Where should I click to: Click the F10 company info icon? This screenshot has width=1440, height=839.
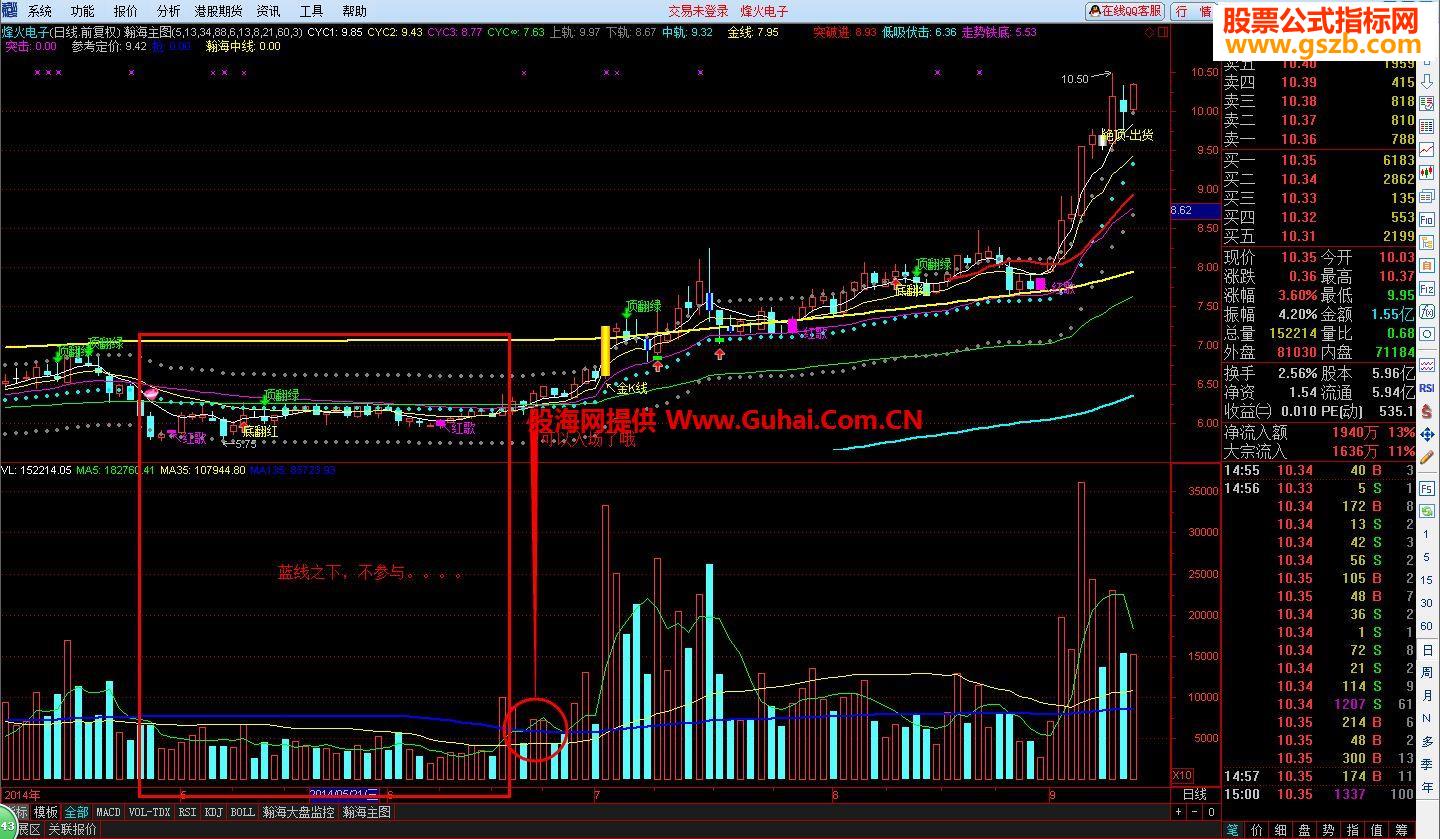(1427, 219)
